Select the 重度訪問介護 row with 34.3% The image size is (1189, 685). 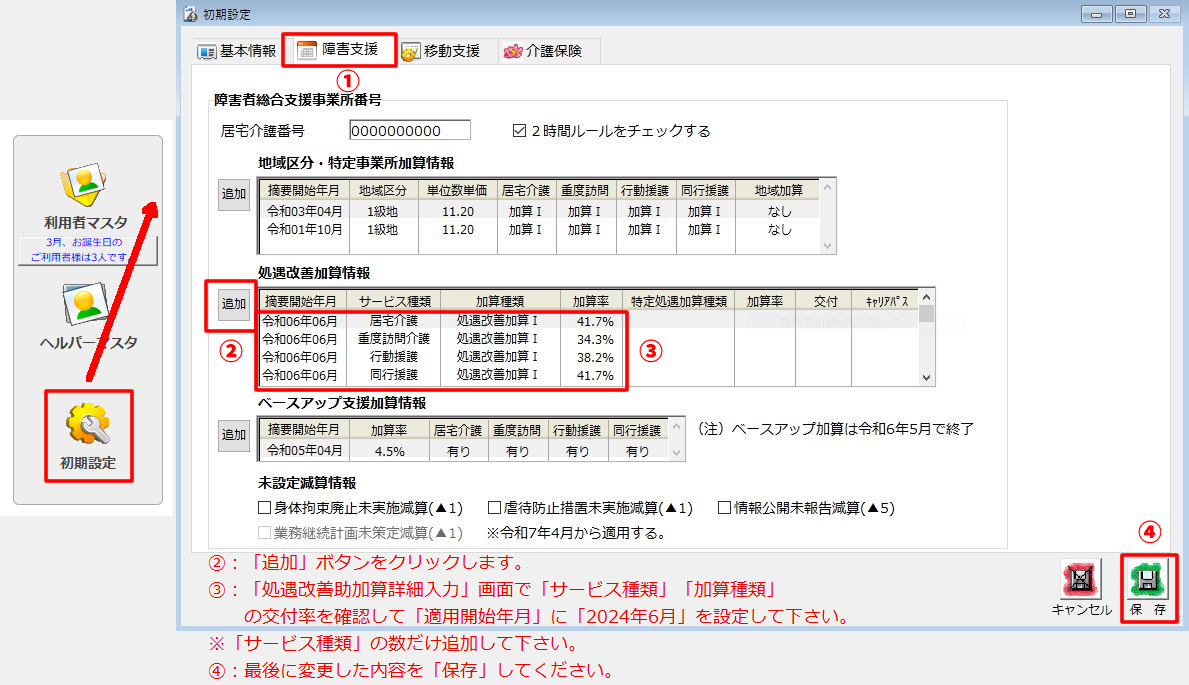pyautogui.click(x=440, y=339)
